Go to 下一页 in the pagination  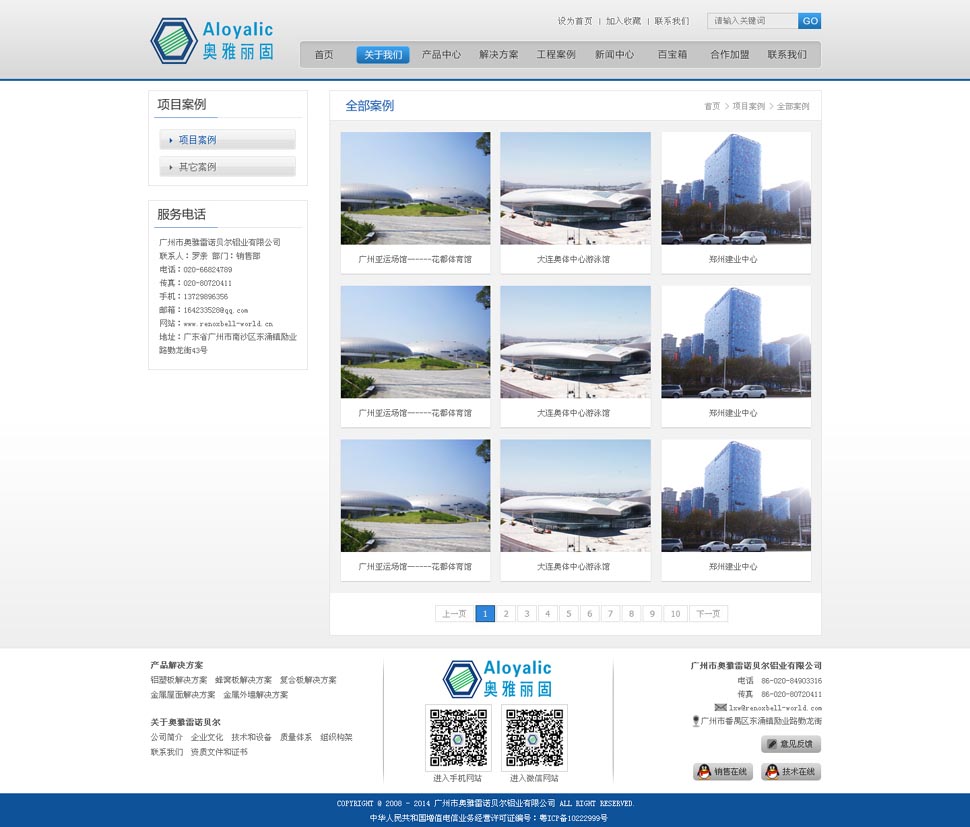[708, 614]
